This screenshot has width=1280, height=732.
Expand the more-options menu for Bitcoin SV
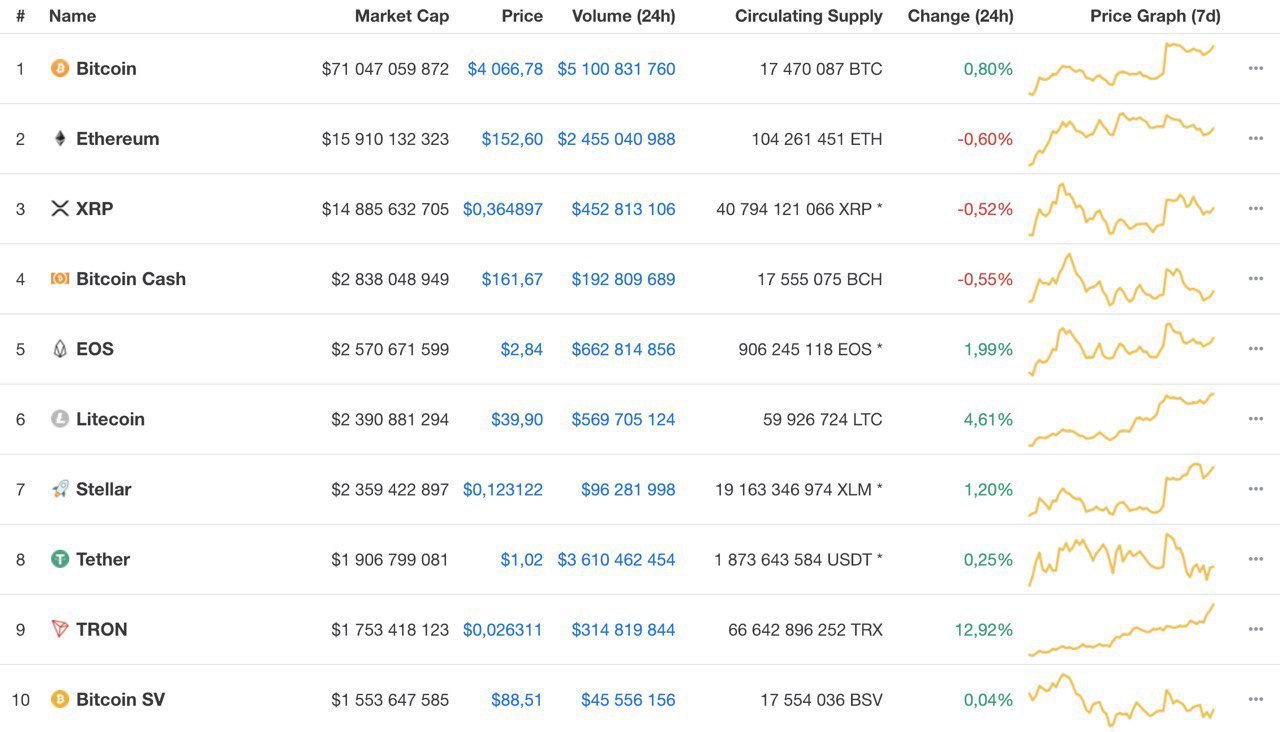point(1256,699)
